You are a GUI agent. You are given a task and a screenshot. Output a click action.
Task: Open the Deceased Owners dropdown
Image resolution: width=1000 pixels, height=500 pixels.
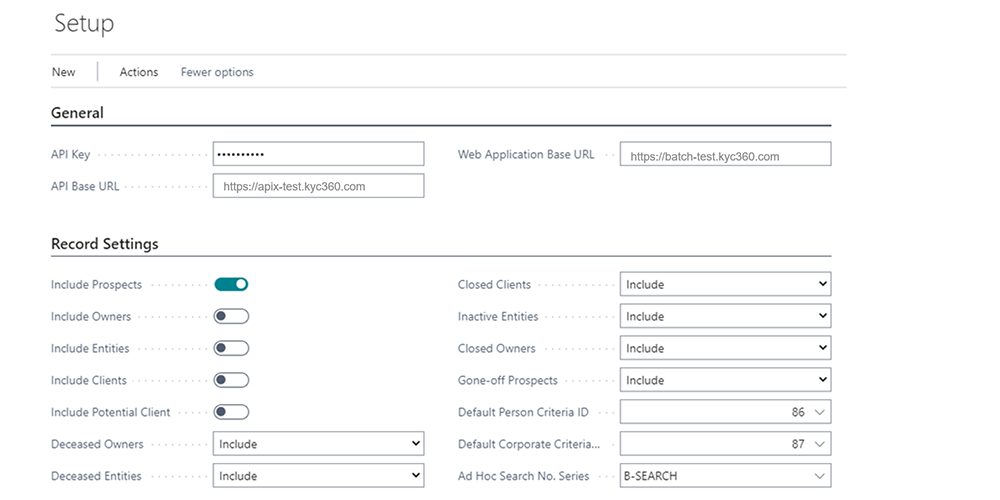coord(318,444)
